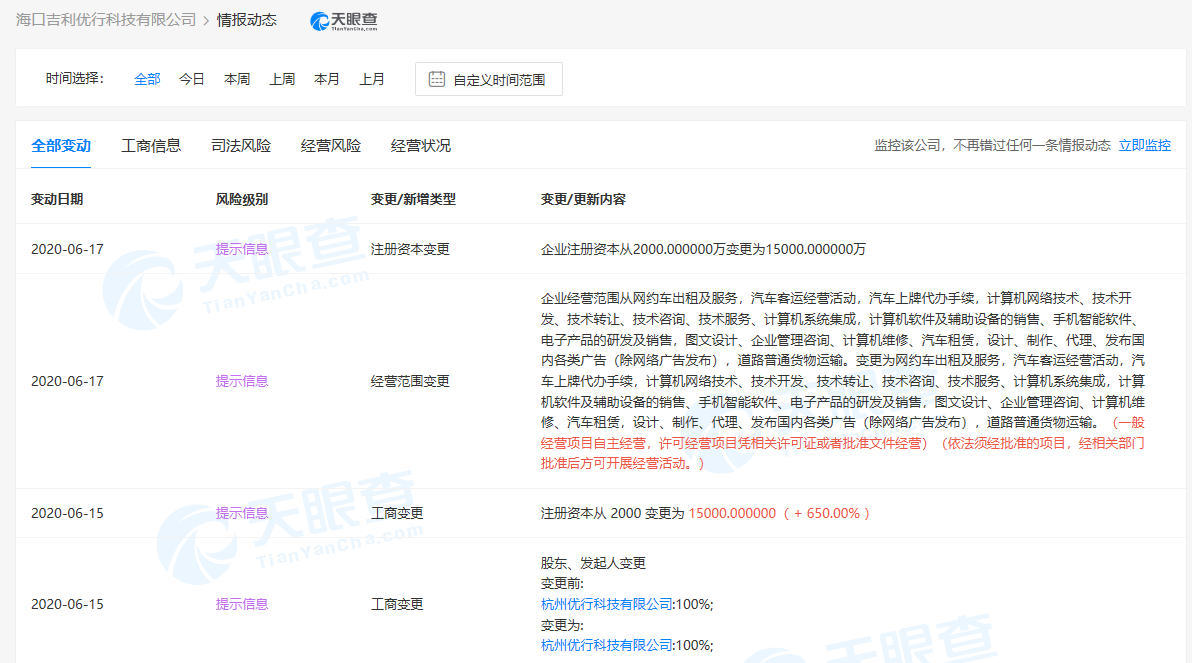Click 提示信息 for 注册资本变更 row
The image size is (1192, 663).
coord(242,249)
